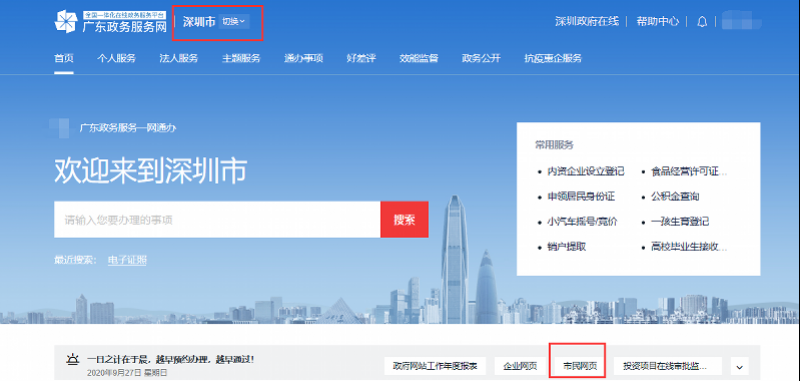Open the 通办事项 navigation item
The width and height of the screenshot is (800, 381).
304,58
